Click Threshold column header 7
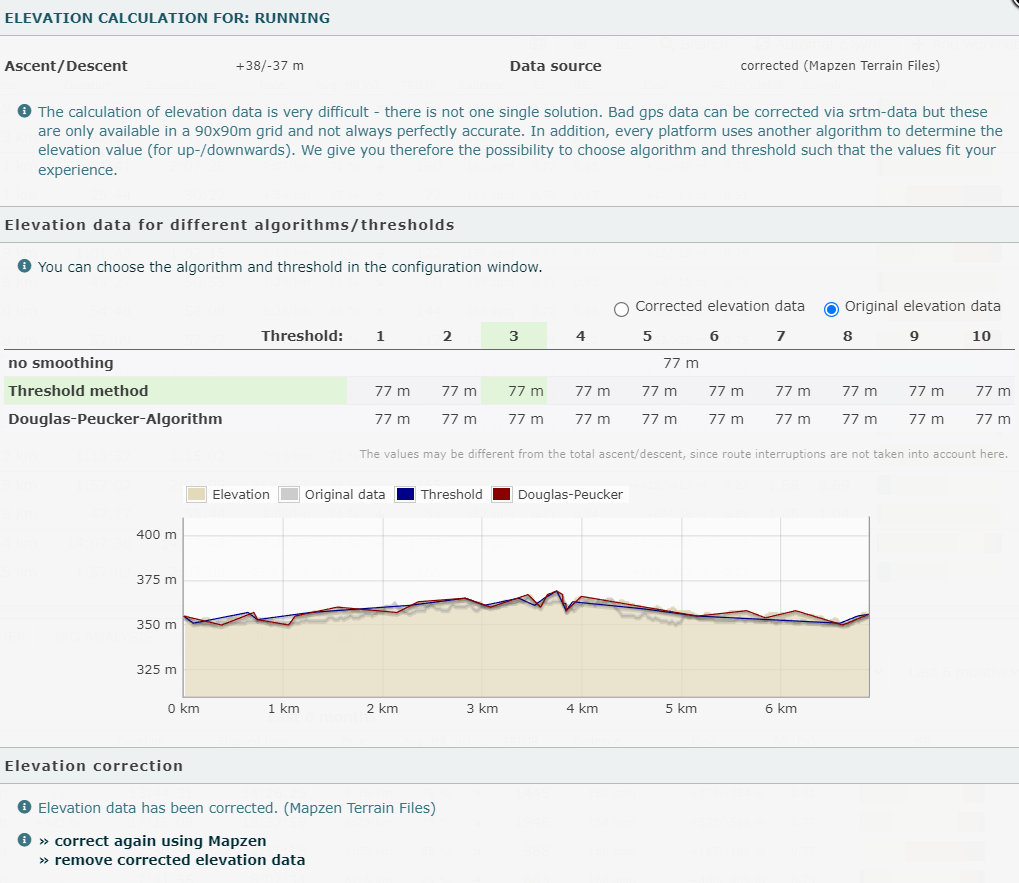This screenshot has width=1019, height=883. click(780, 336)
